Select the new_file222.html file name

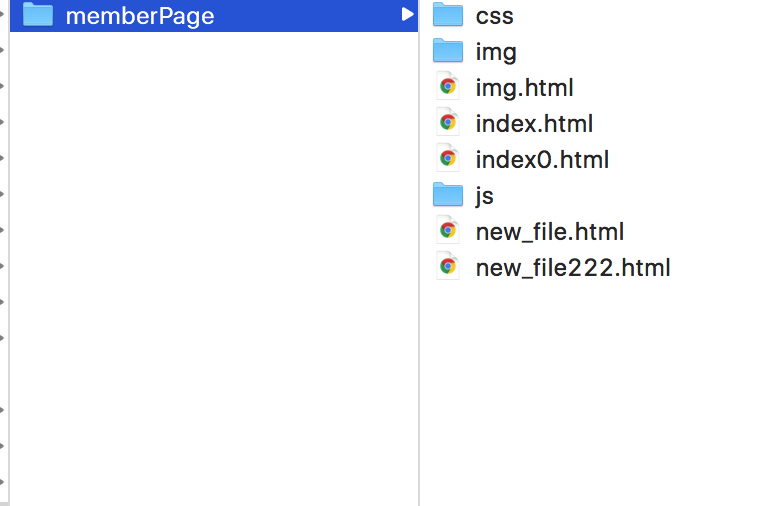click(x=573, y=268)
